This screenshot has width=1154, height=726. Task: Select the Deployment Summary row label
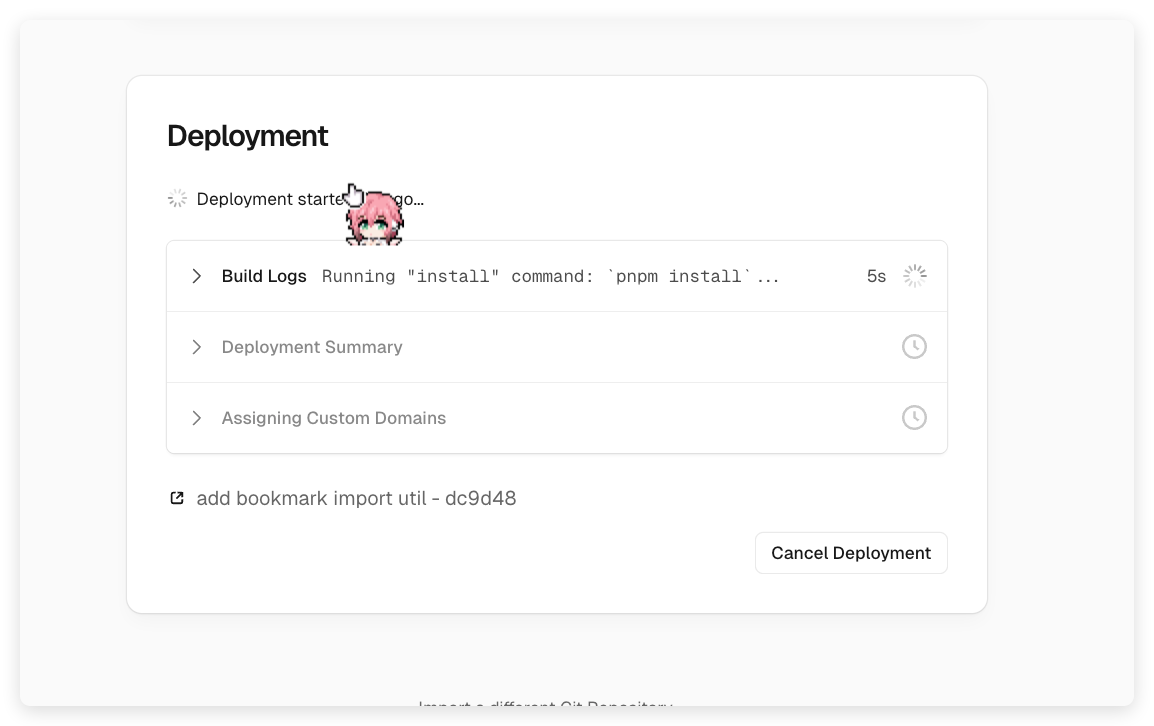point(312,347)
